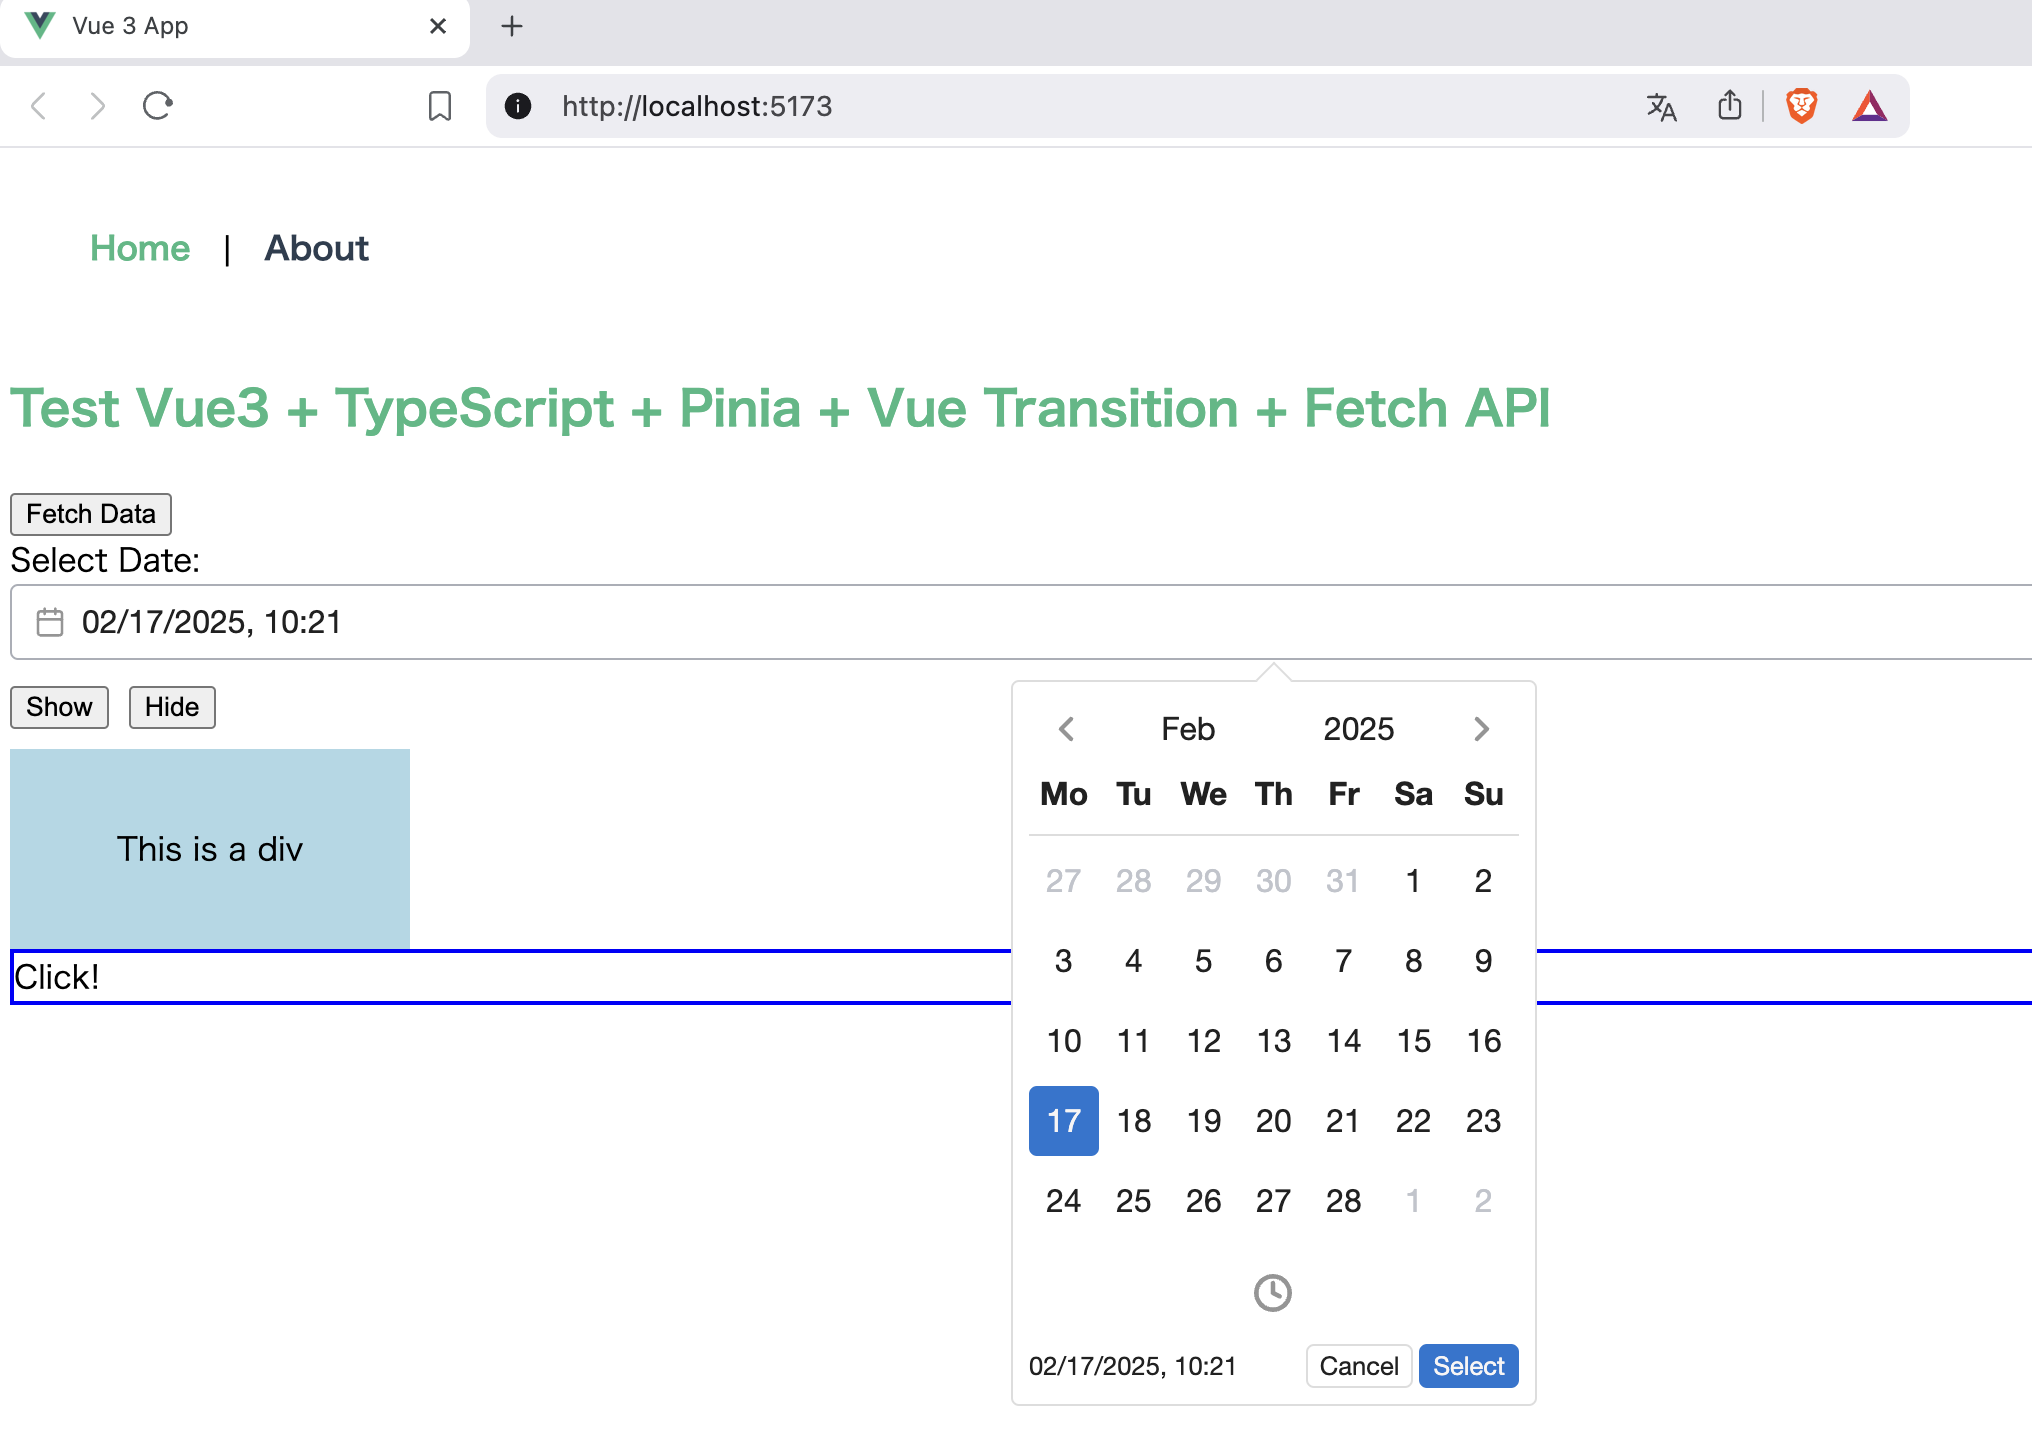View site information icon
The width and height of the screenshot is (2032, 1444).
518,106
